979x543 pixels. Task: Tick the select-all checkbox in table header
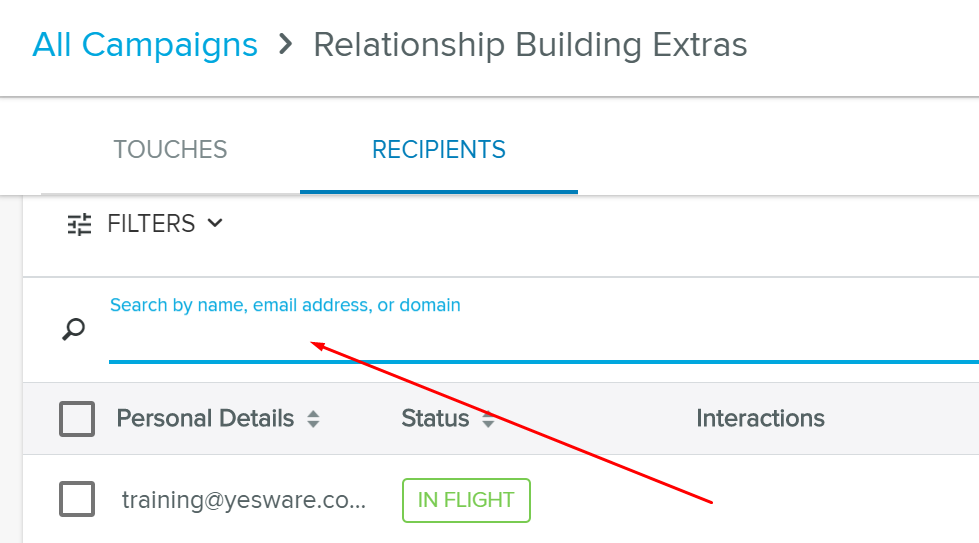tap(77, 419)
